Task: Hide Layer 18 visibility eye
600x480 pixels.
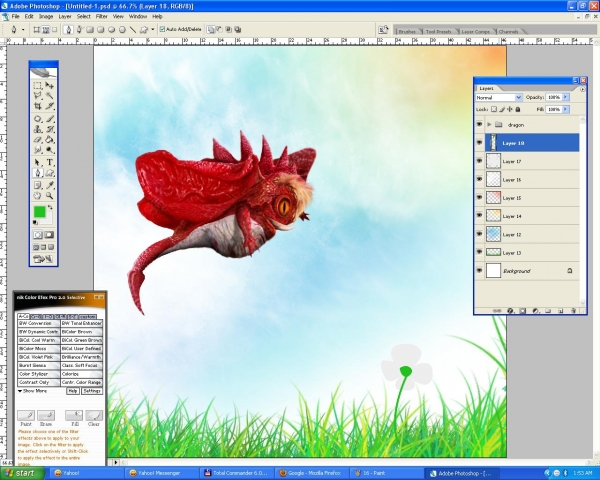Action: coord(479,143)
